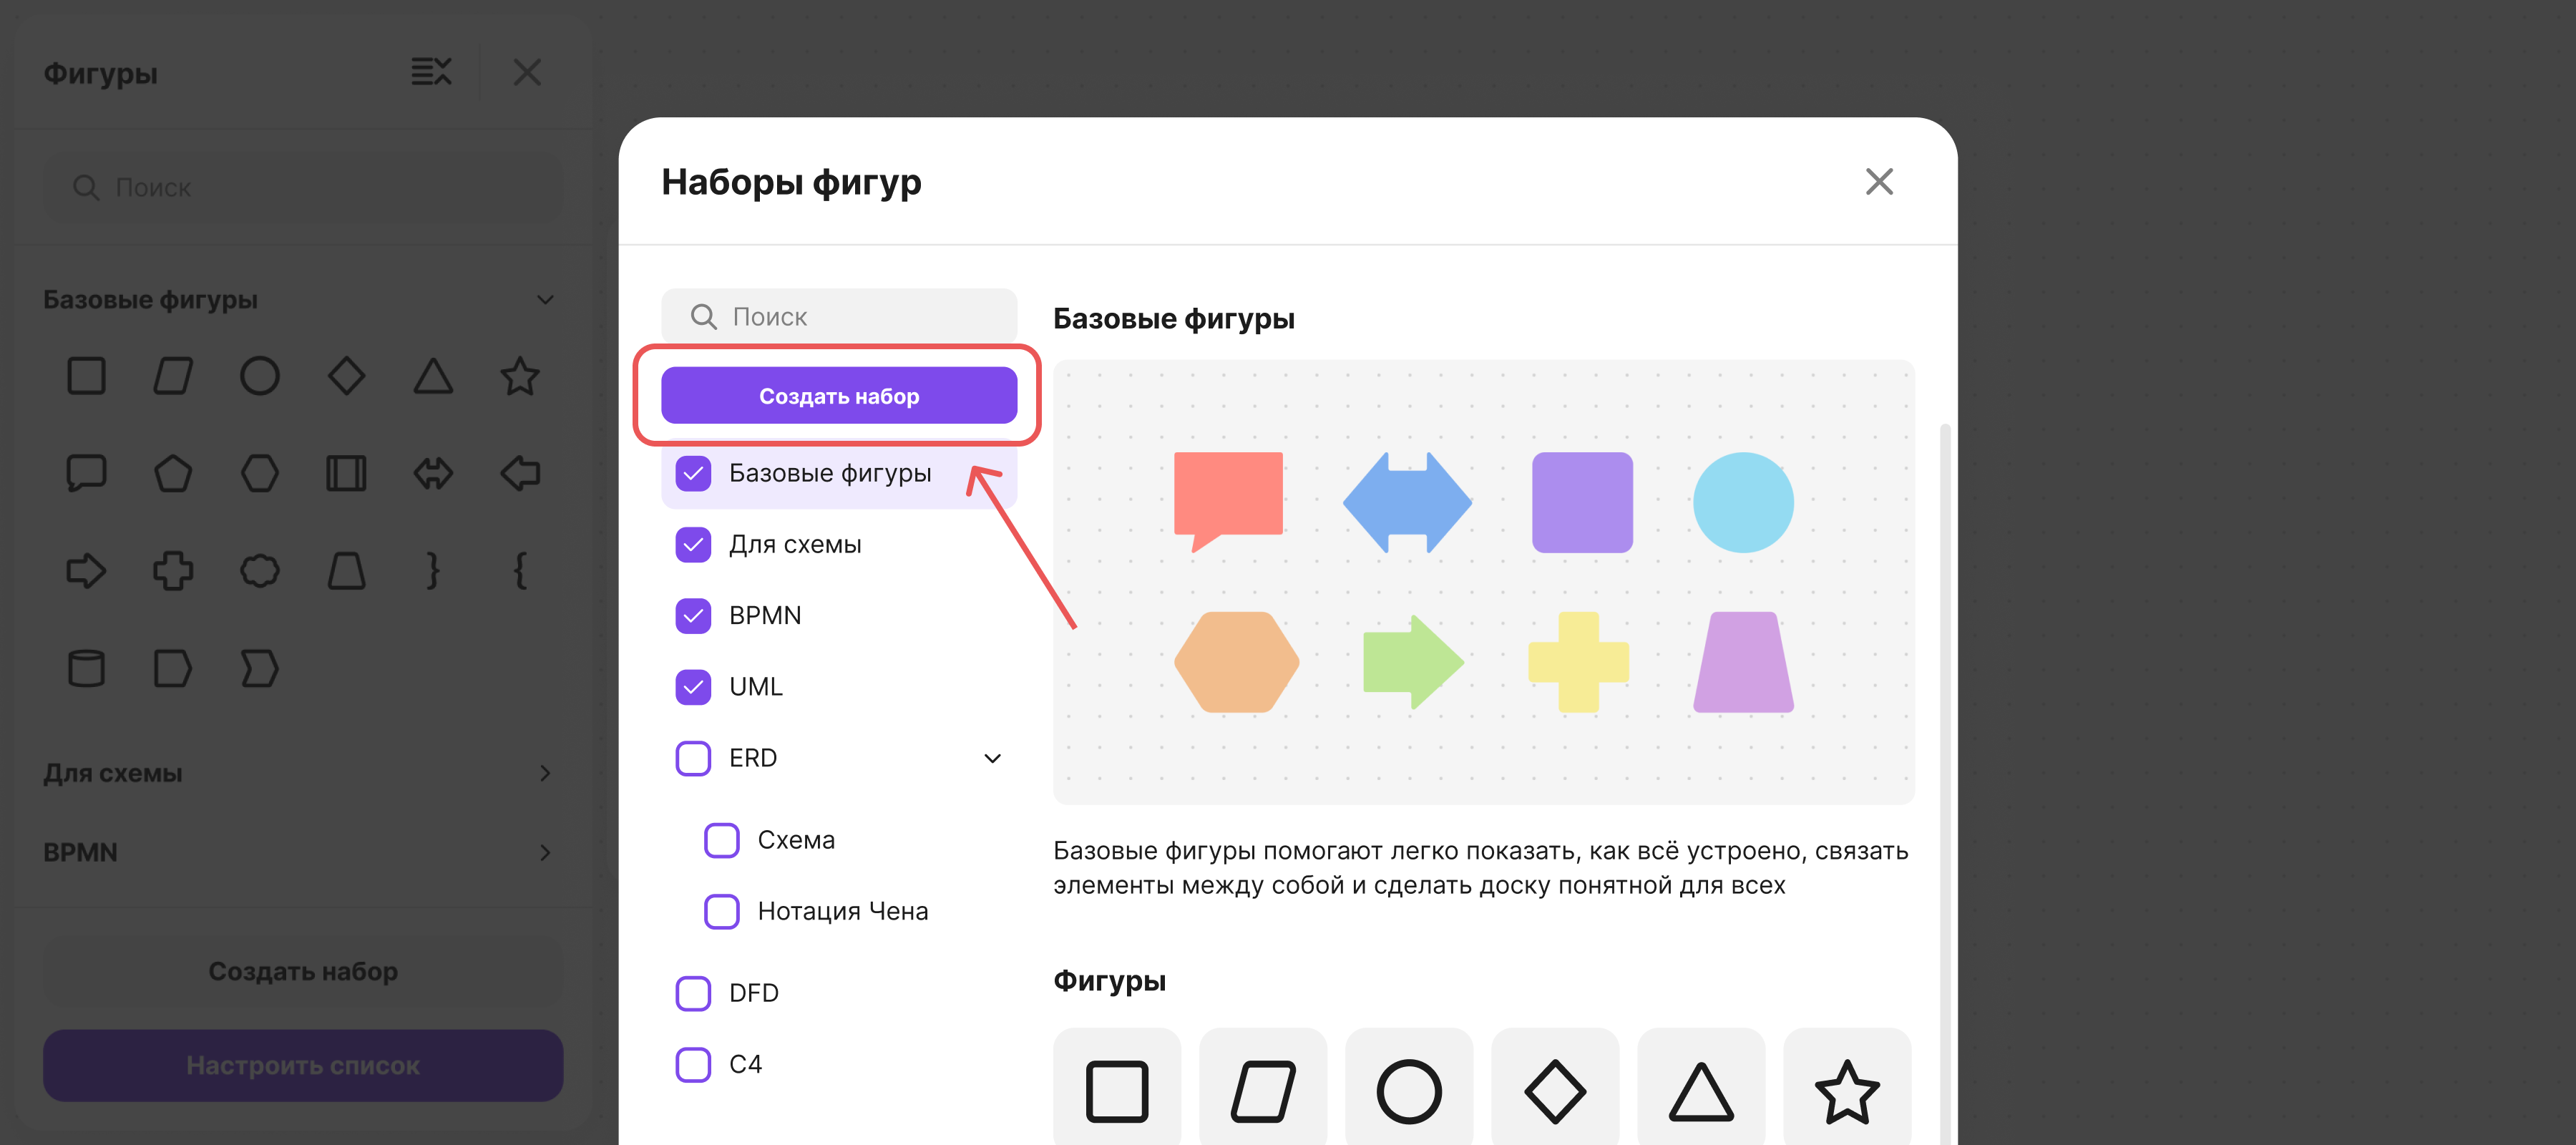Select the hexagon shape in the left panel
This screenshot has width=2576, height=1145.
pyautogui.click(x=260, y=473)
